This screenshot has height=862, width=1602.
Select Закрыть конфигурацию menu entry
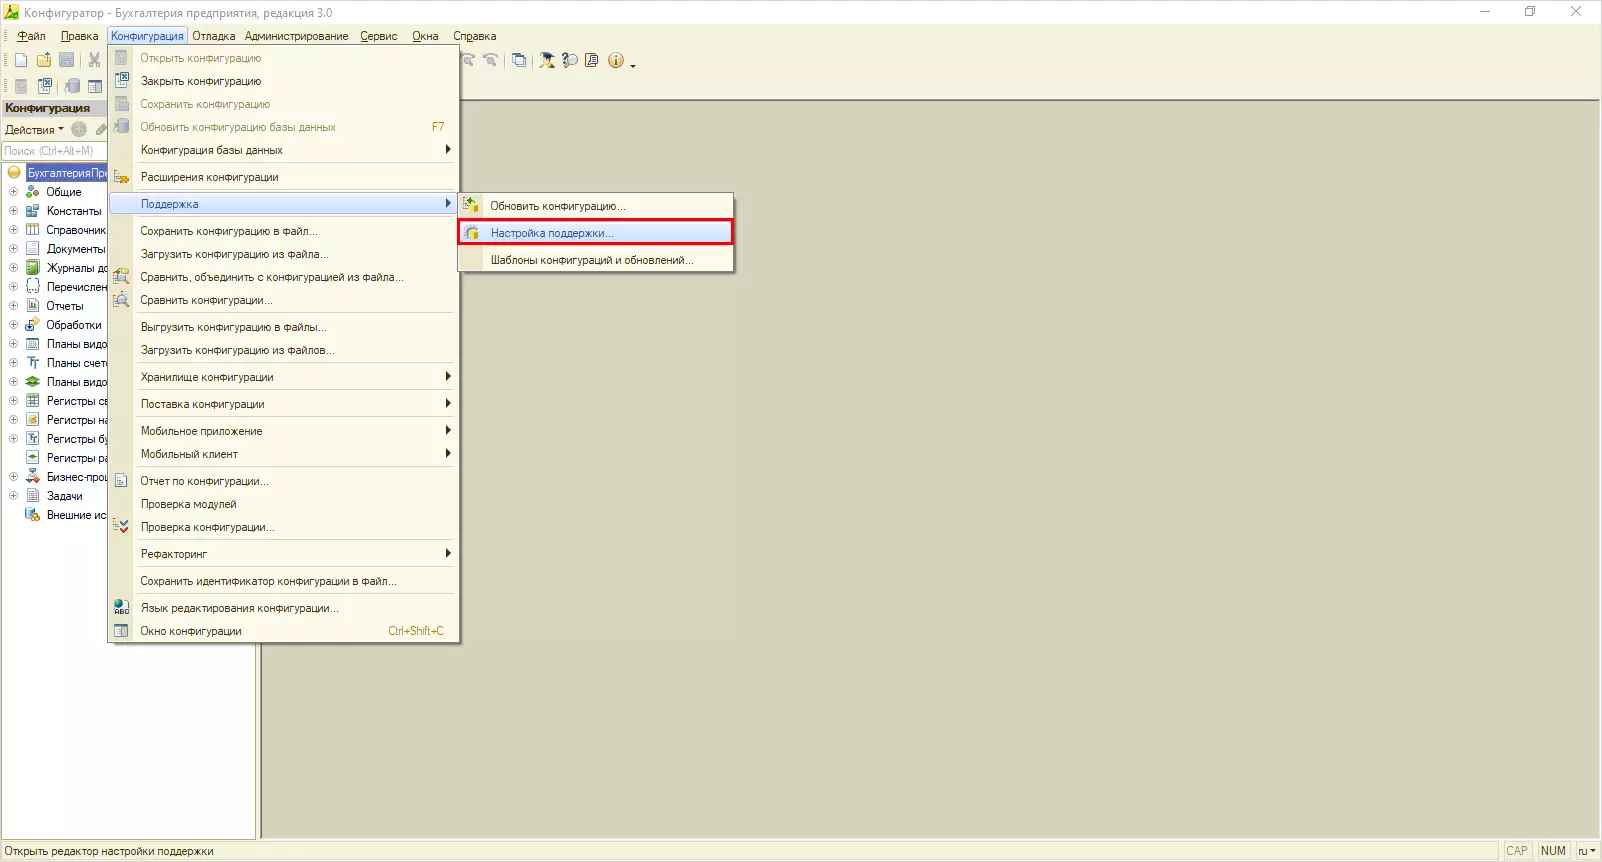pos(284,81)
